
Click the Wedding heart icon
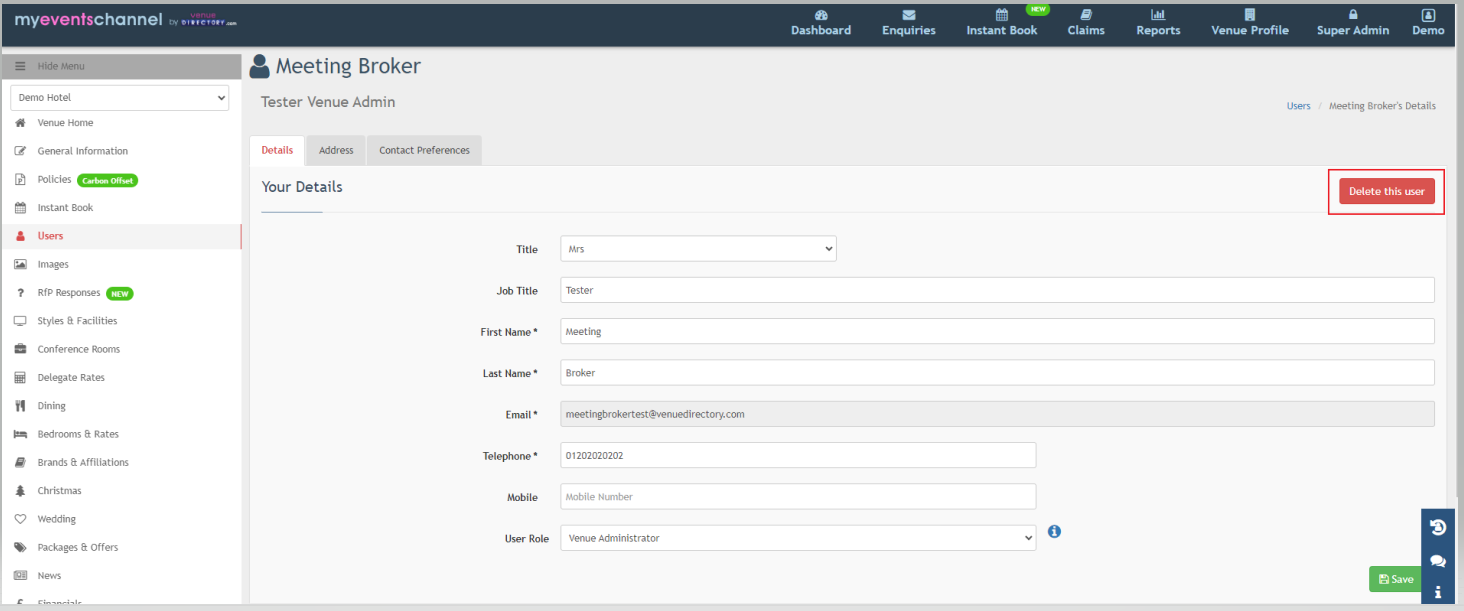tap(20, 519)
